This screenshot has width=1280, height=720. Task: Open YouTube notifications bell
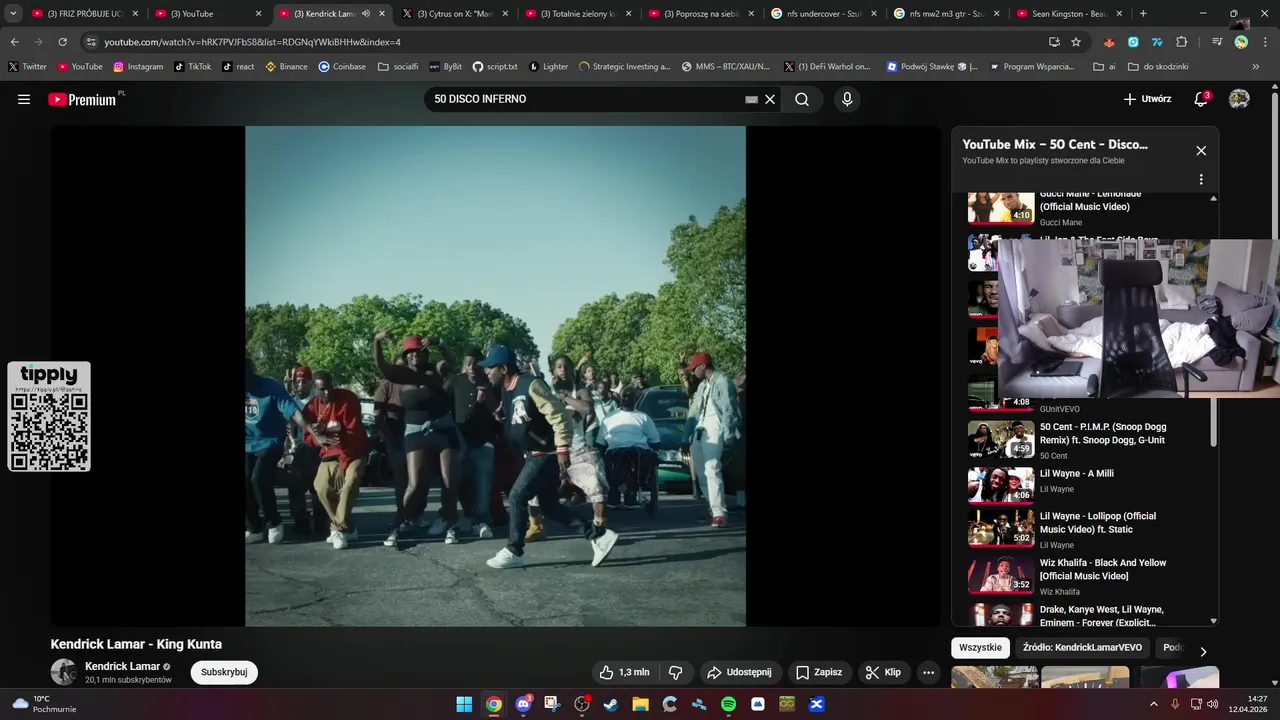pyautogui.click(x=1201, y=99)
